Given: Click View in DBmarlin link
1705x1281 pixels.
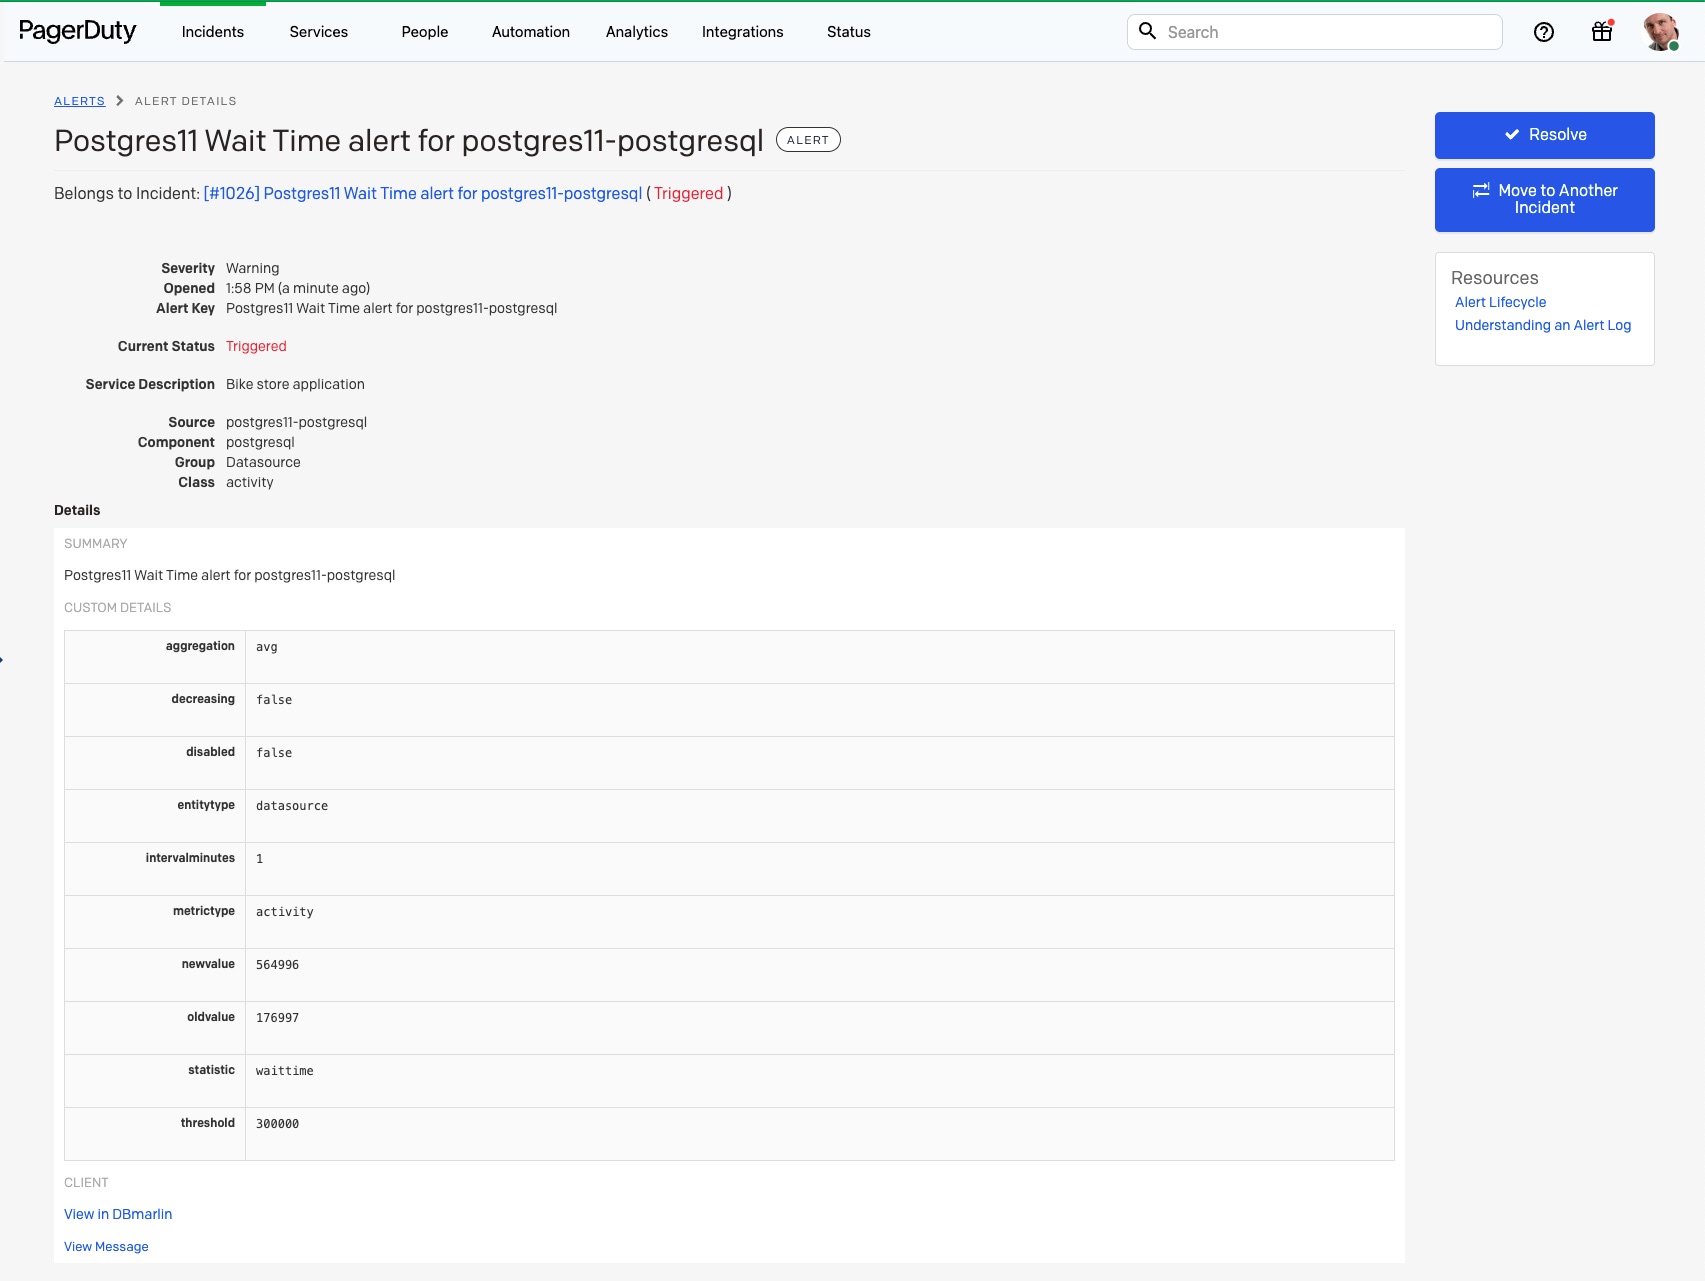Looking at the screenshot, I should [118, 1214].
